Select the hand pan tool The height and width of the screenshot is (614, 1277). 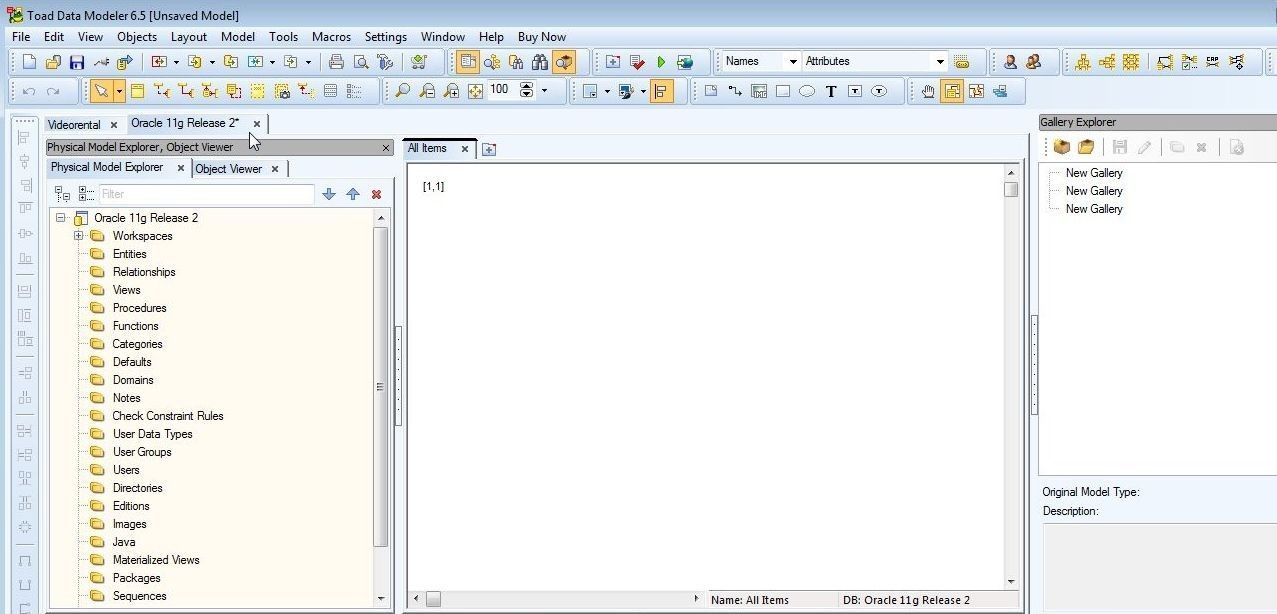928,91
